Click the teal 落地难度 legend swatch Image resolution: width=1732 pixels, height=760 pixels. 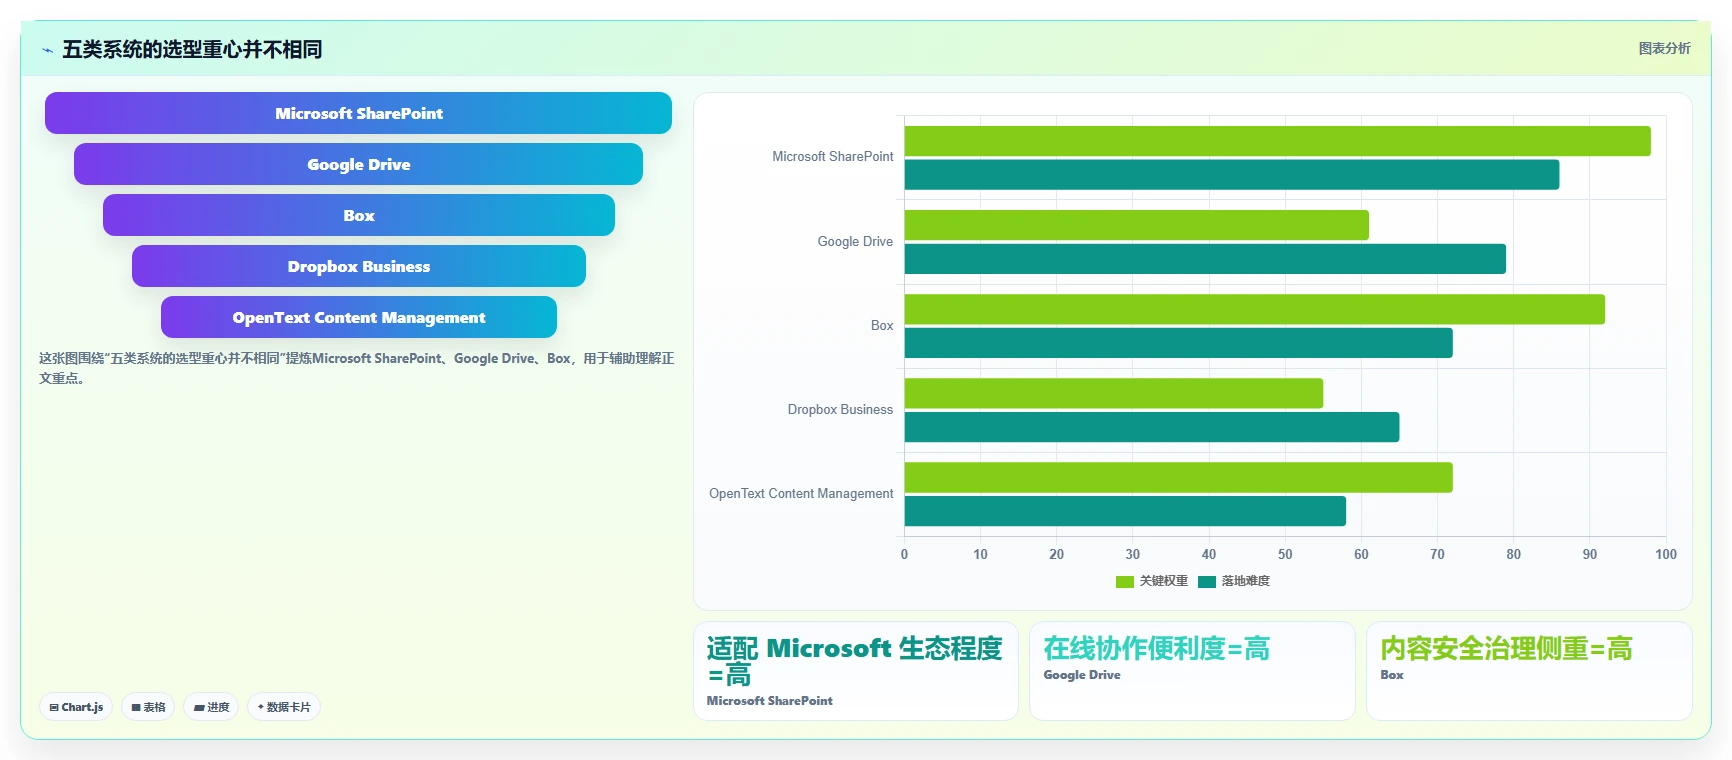point(1207,582)
